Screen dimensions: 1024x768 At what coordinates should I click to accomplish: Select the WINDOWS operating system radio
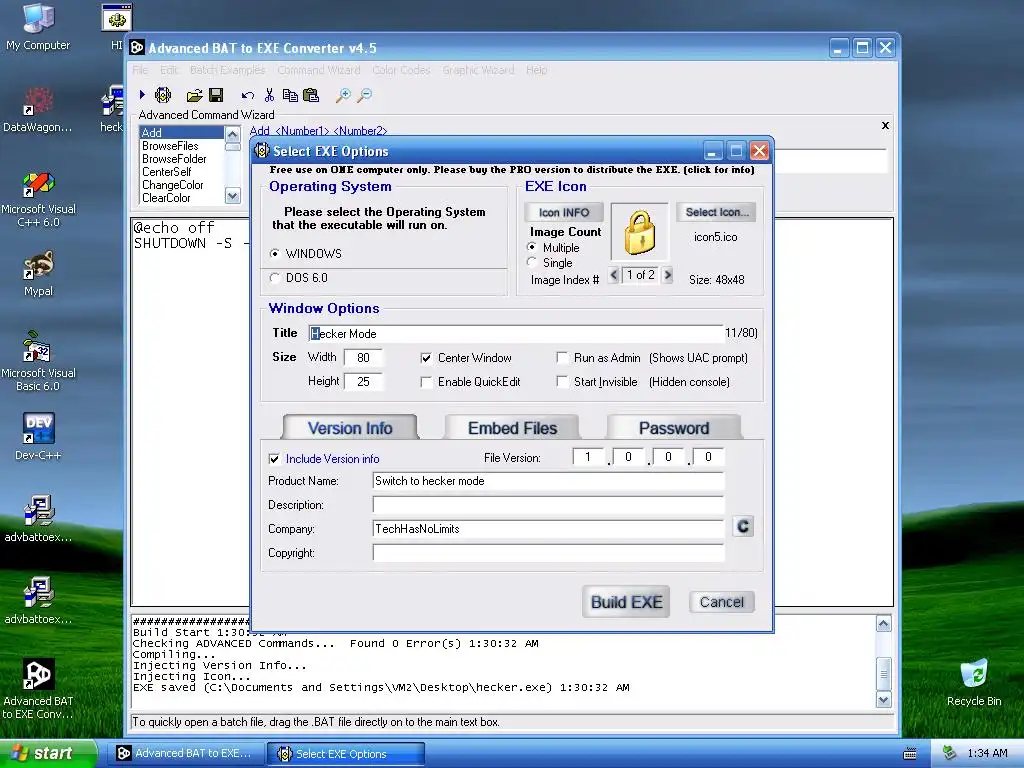point(275,253)
